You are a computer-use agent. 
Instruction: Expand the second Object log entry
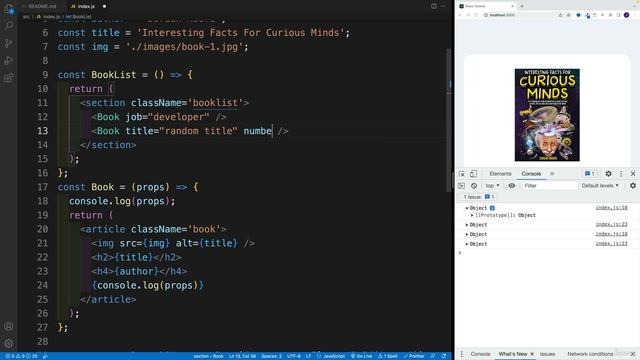coord(467,225)
